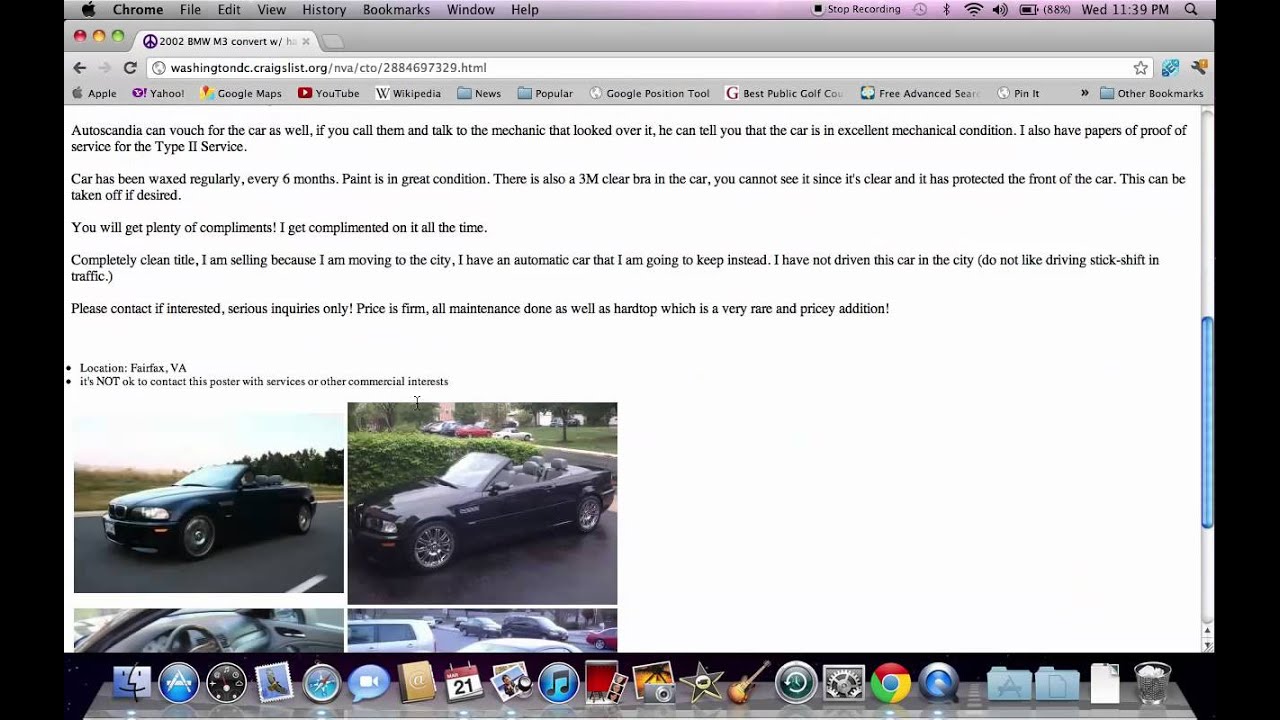Launch Safari from the dock
Screen dimensions: 1280x720
point(321,683)
